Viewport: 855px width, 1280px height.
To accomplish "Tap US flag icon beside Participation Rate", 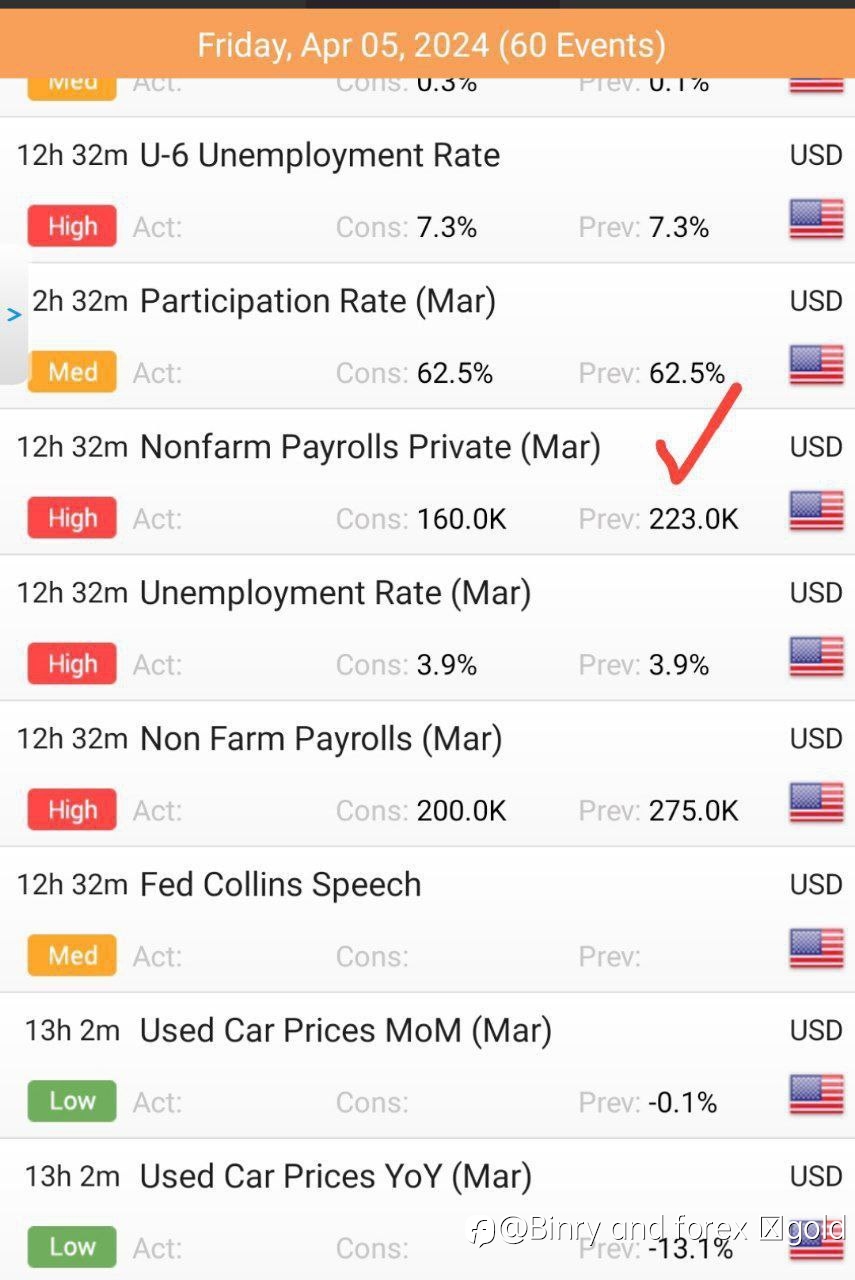I will [816, 365].
